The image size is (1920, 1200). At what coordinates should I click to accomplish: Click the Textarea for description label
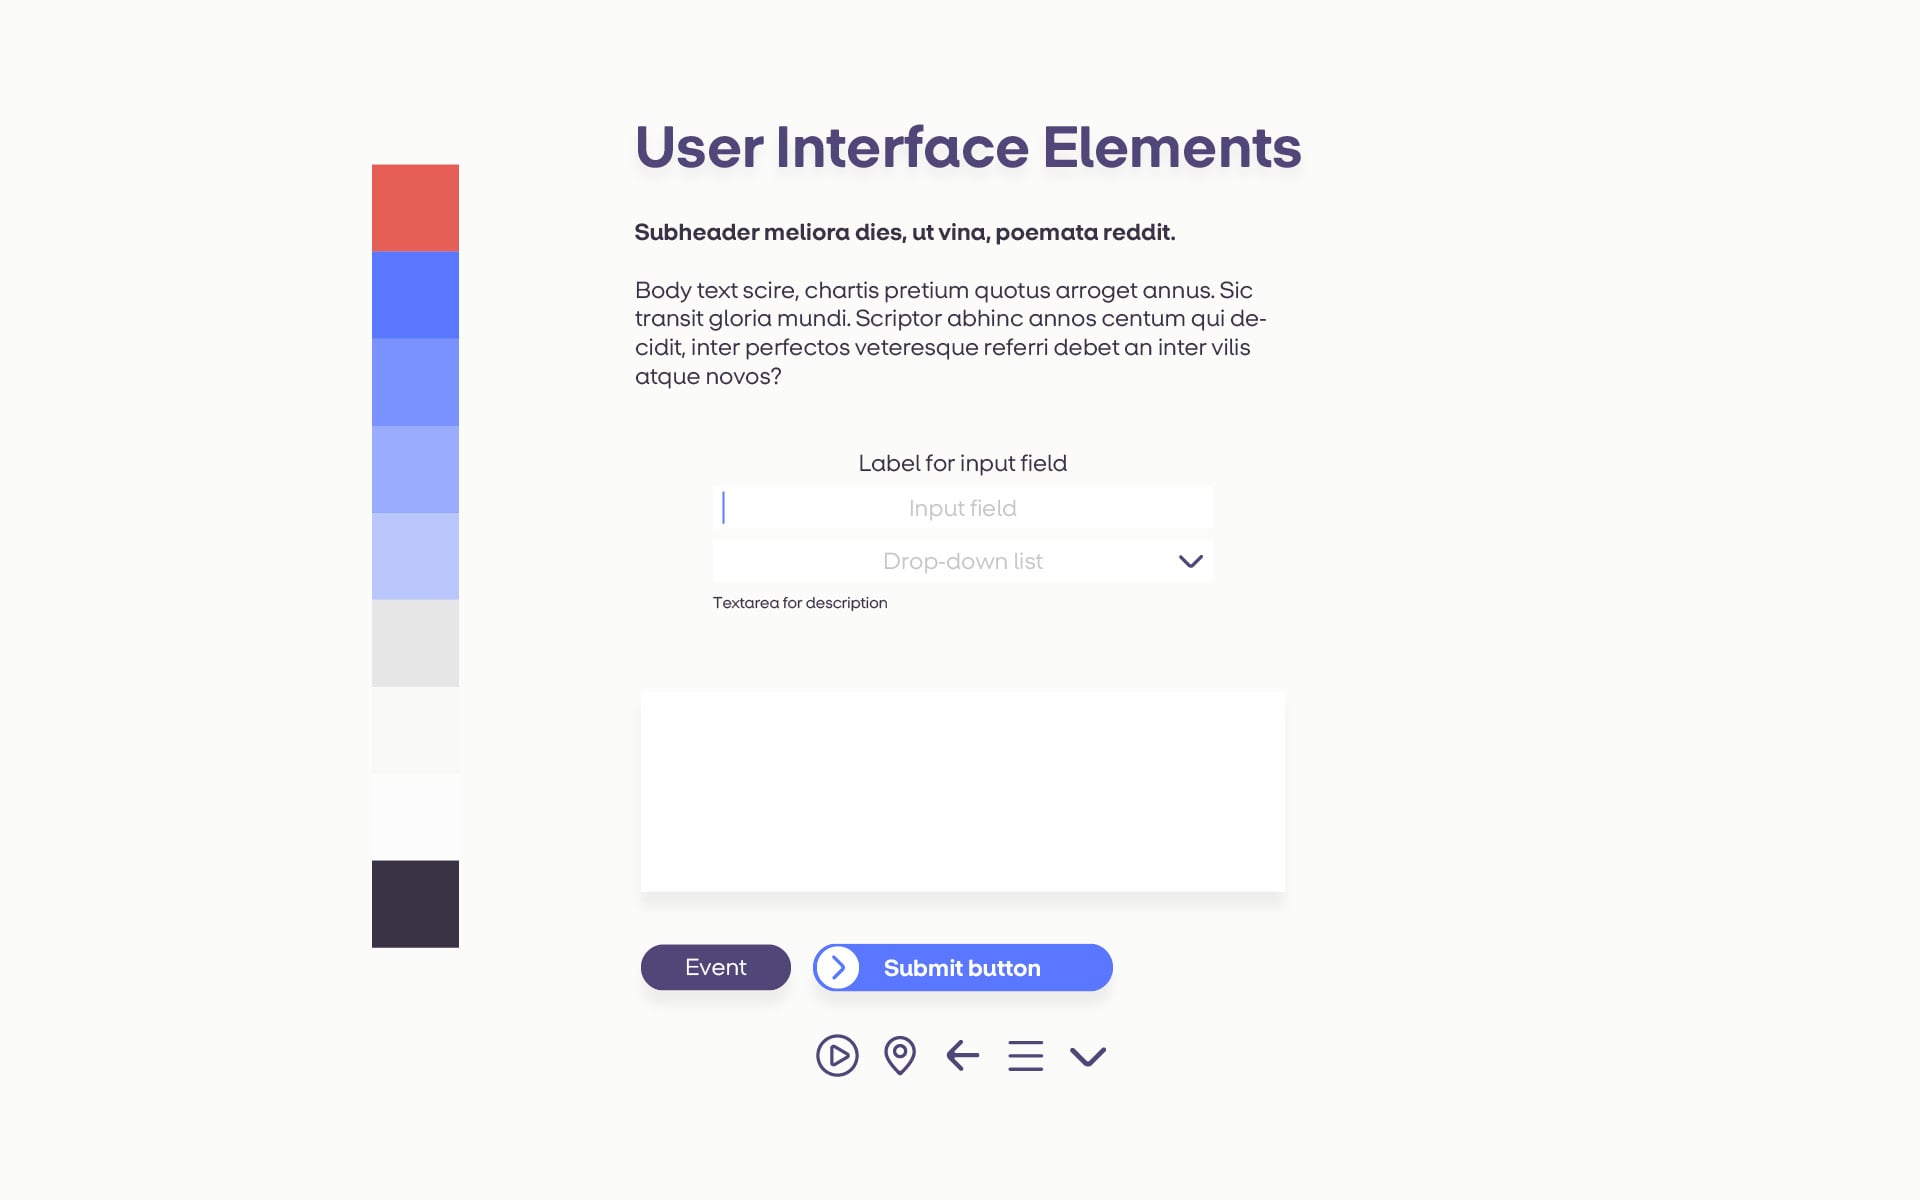coord(799,603)
